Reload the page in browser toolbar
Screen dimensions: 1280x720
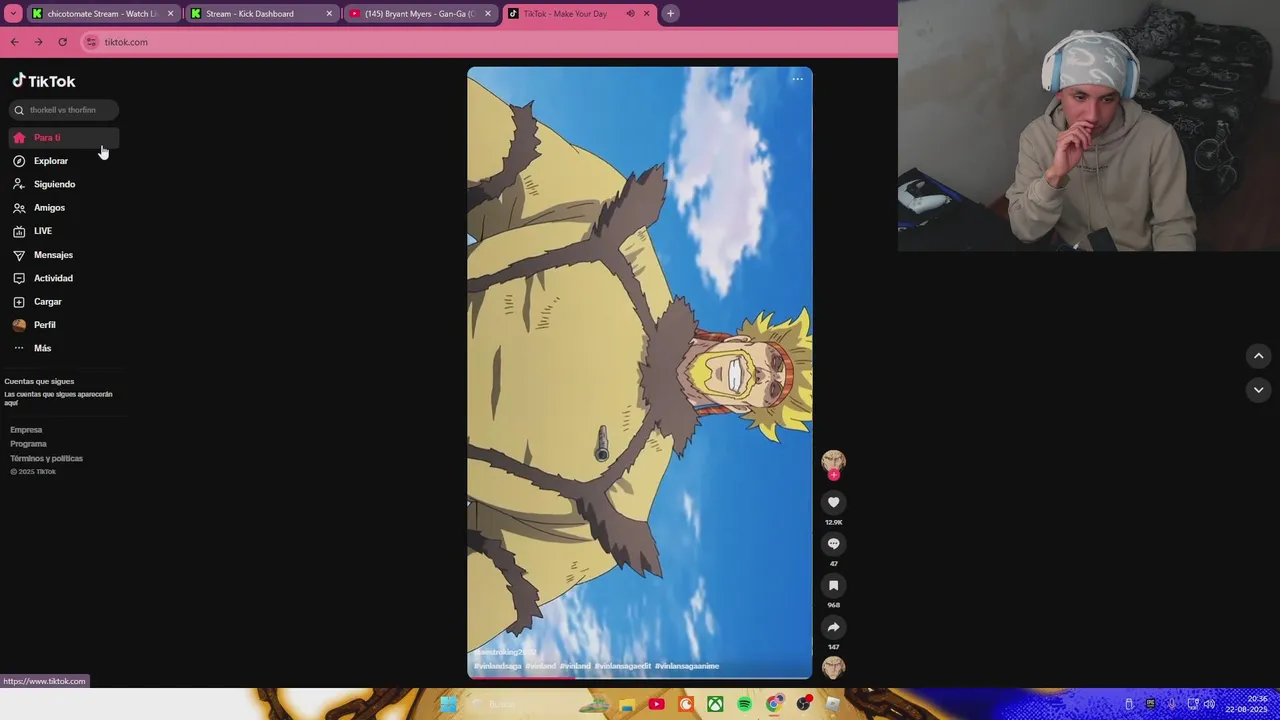pyautogui.click(x=62, y=42)
